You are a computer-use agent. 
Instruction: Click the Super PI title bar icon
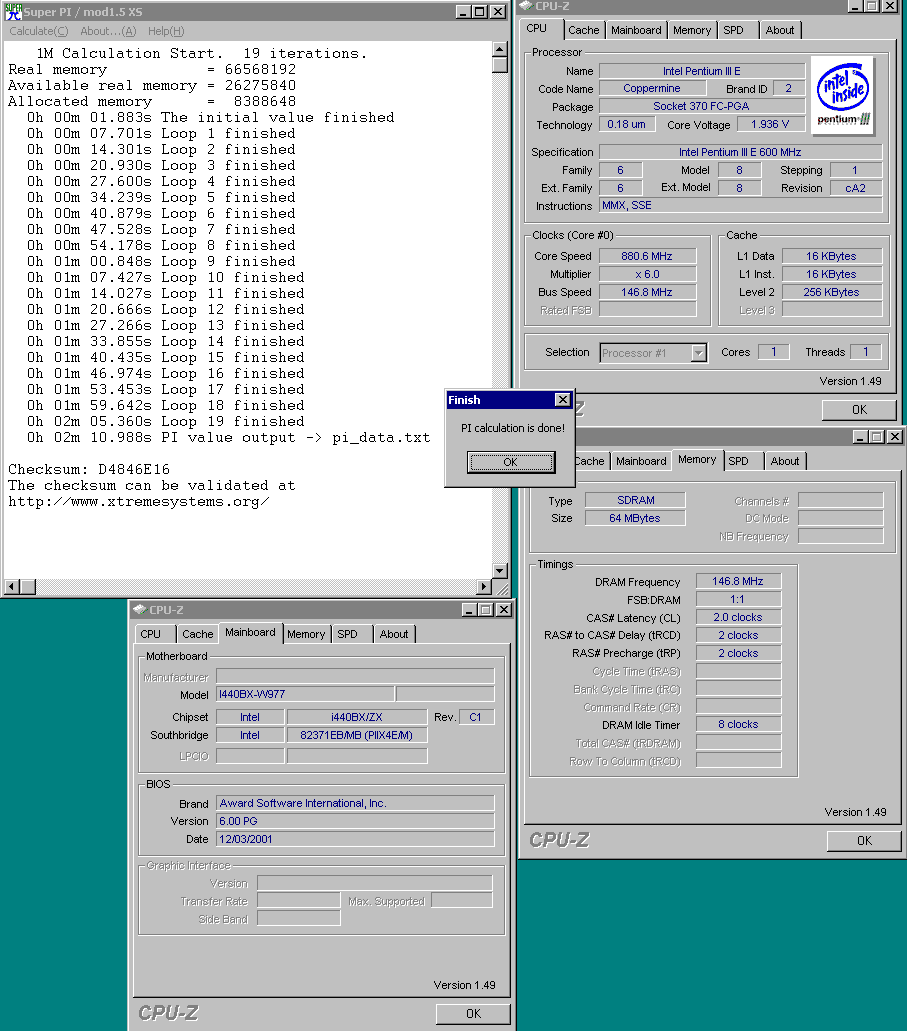(12, 12)
